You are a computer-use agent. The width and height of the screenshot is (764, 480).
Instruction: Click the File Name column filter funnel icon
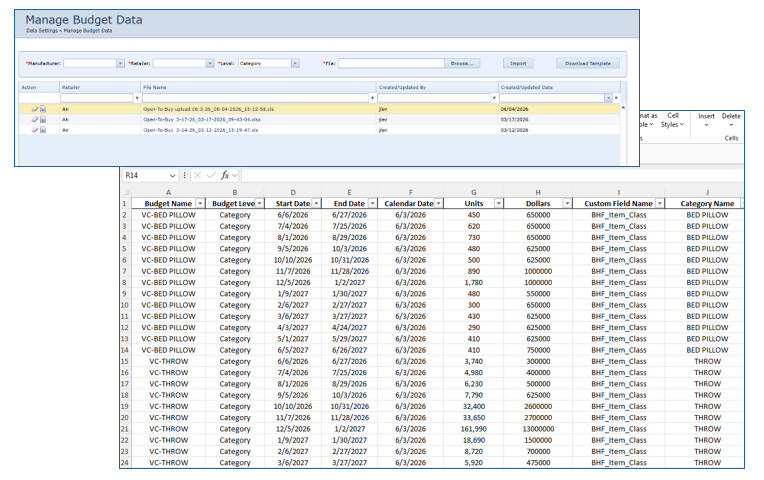click(x=372, y=98)
